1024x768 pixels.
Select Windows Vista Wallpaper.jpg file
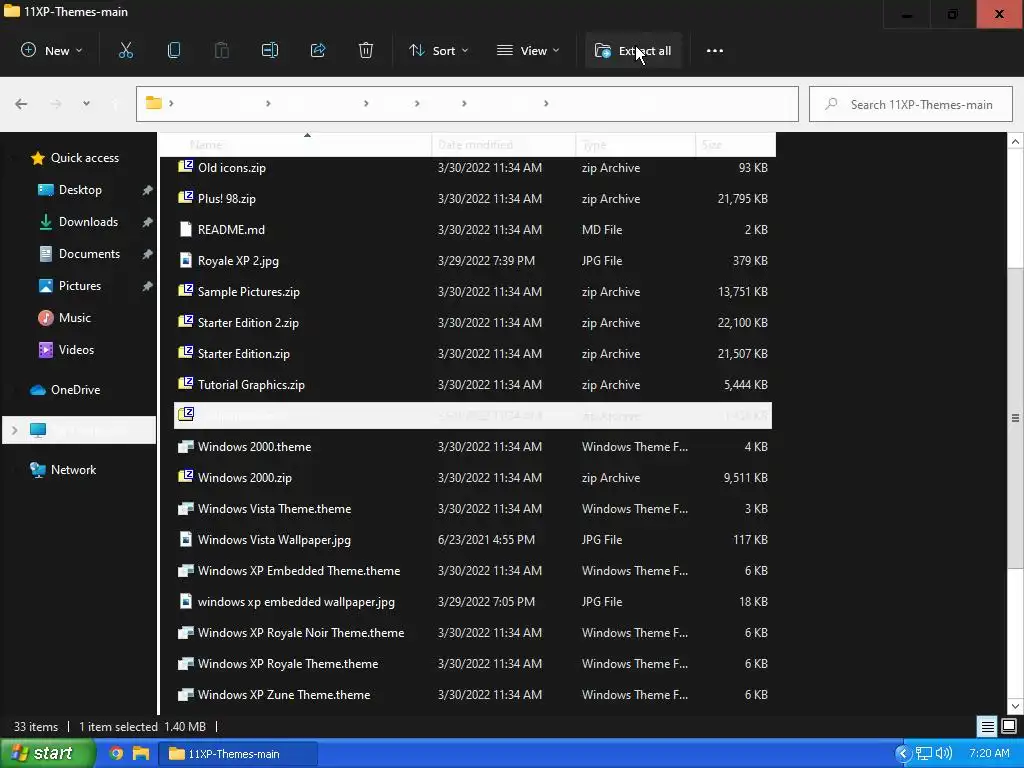point(473,540)
